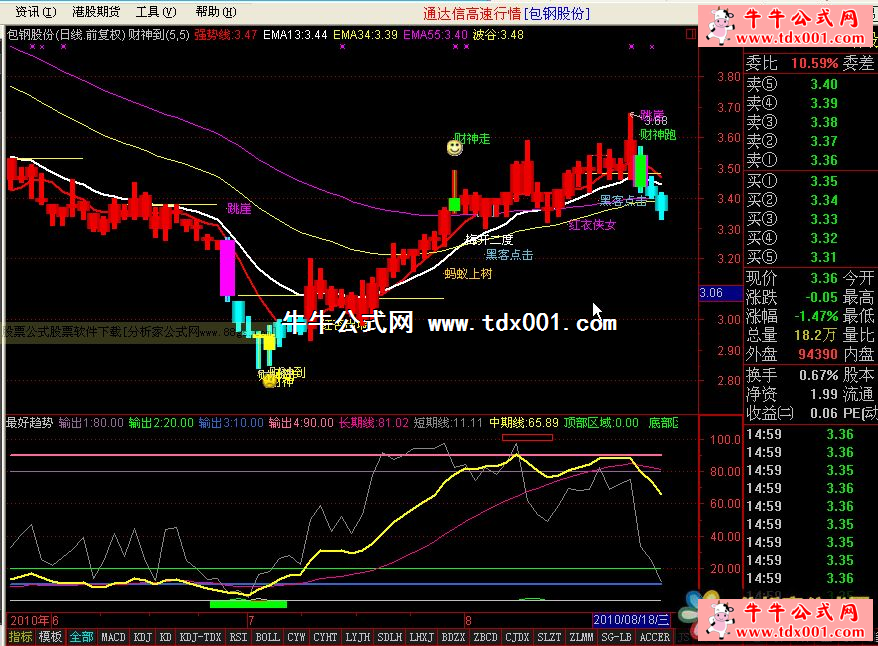Select the SG-LB indicator tab
The image size is (878, 646).
click(x=617, y=637)
